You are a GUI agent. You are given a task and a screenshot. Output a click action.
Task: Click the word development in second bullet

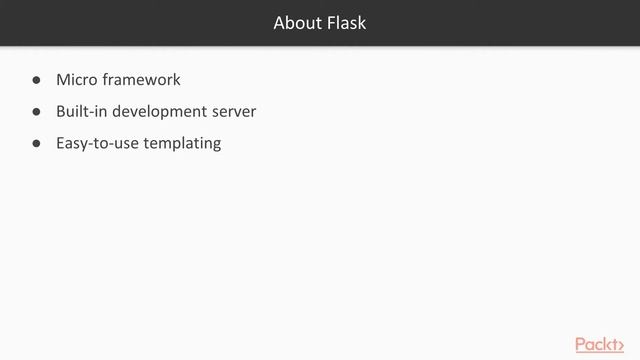tap(159, 112)
